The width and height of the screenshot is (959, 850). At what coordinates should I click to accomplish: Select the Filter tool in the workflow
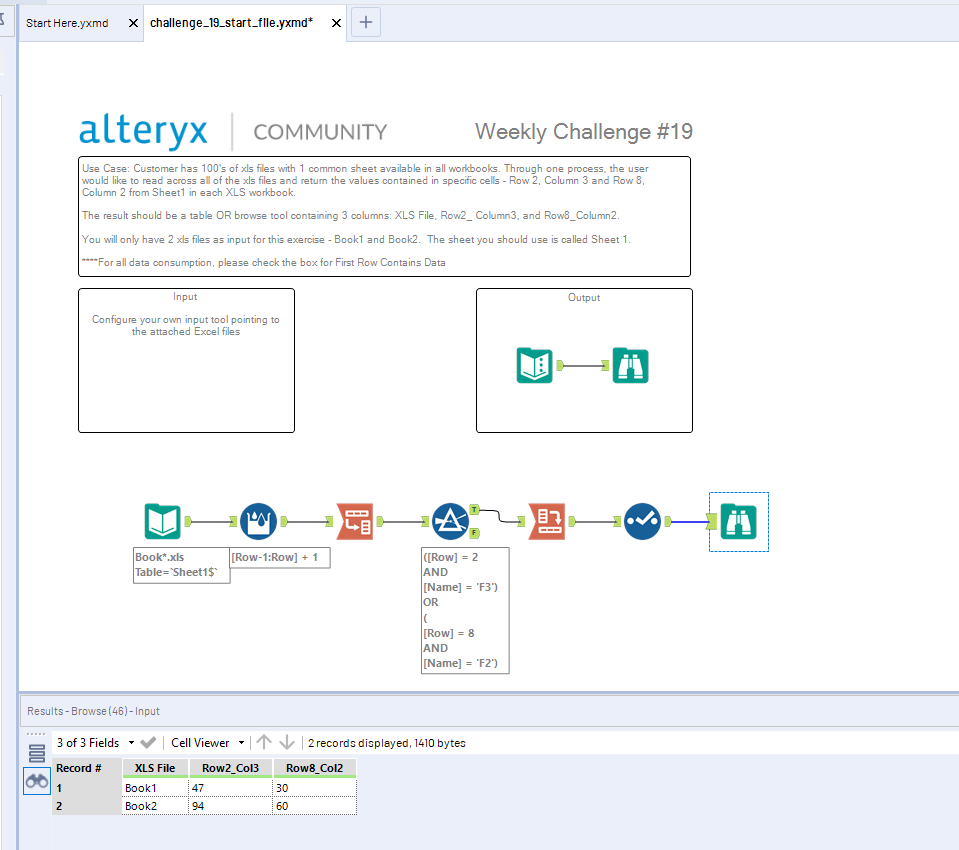pos(450,521)
